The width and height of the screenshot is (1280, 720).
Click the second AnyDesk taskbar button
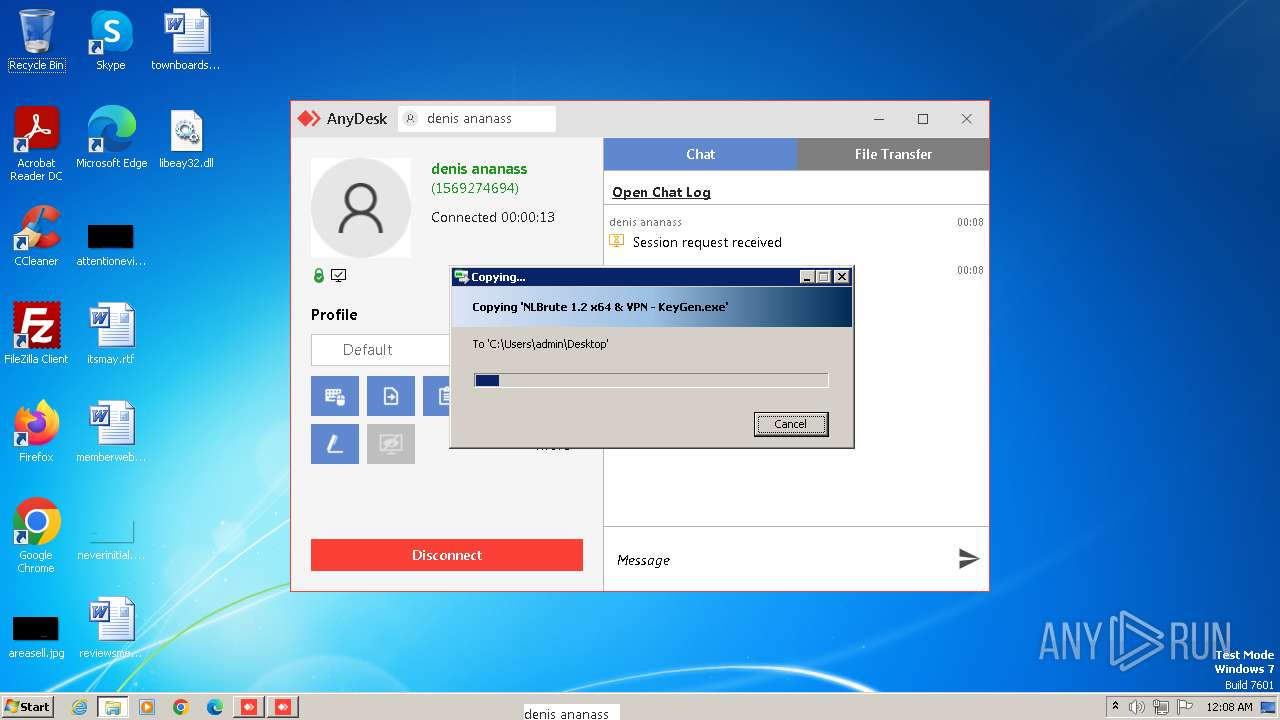click(283, 707)
